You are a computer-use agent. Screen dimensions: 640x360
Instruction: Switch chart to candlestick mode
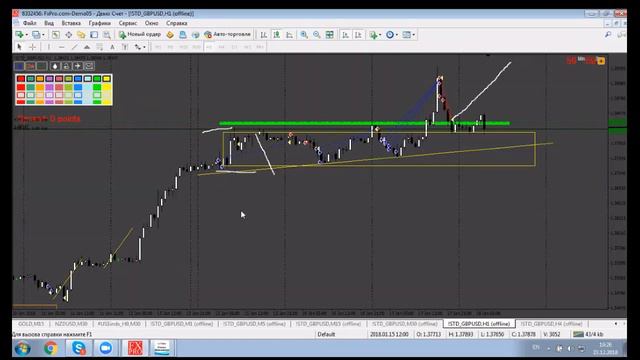[x=277, y=35]
